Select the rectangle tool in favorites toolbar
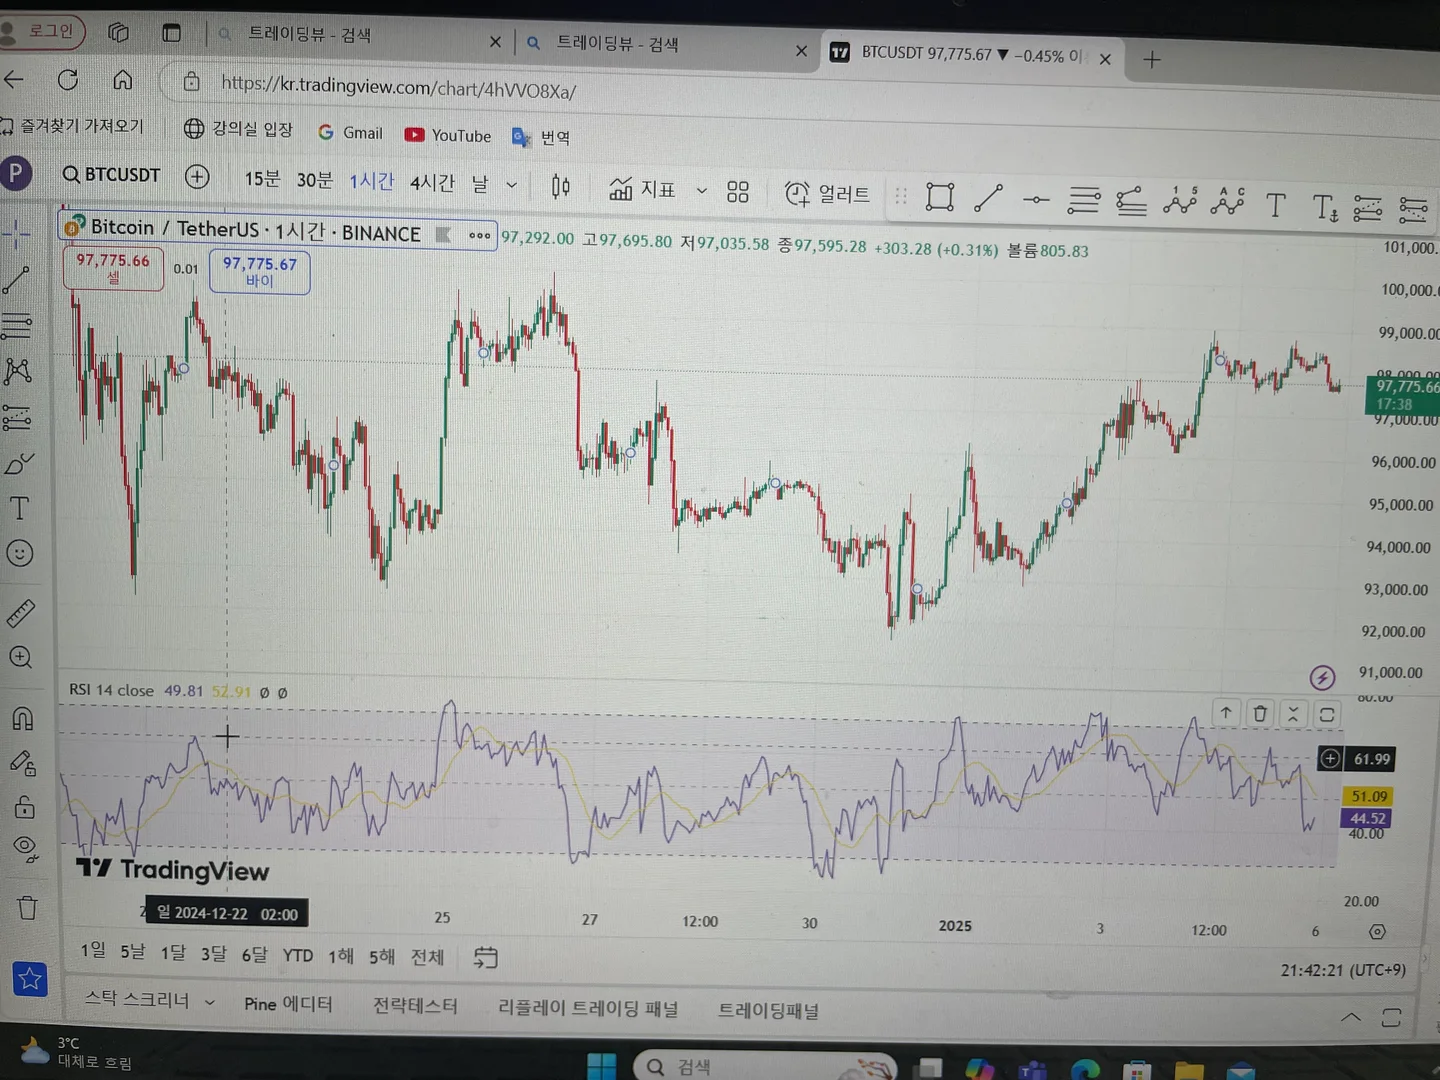 939,197
